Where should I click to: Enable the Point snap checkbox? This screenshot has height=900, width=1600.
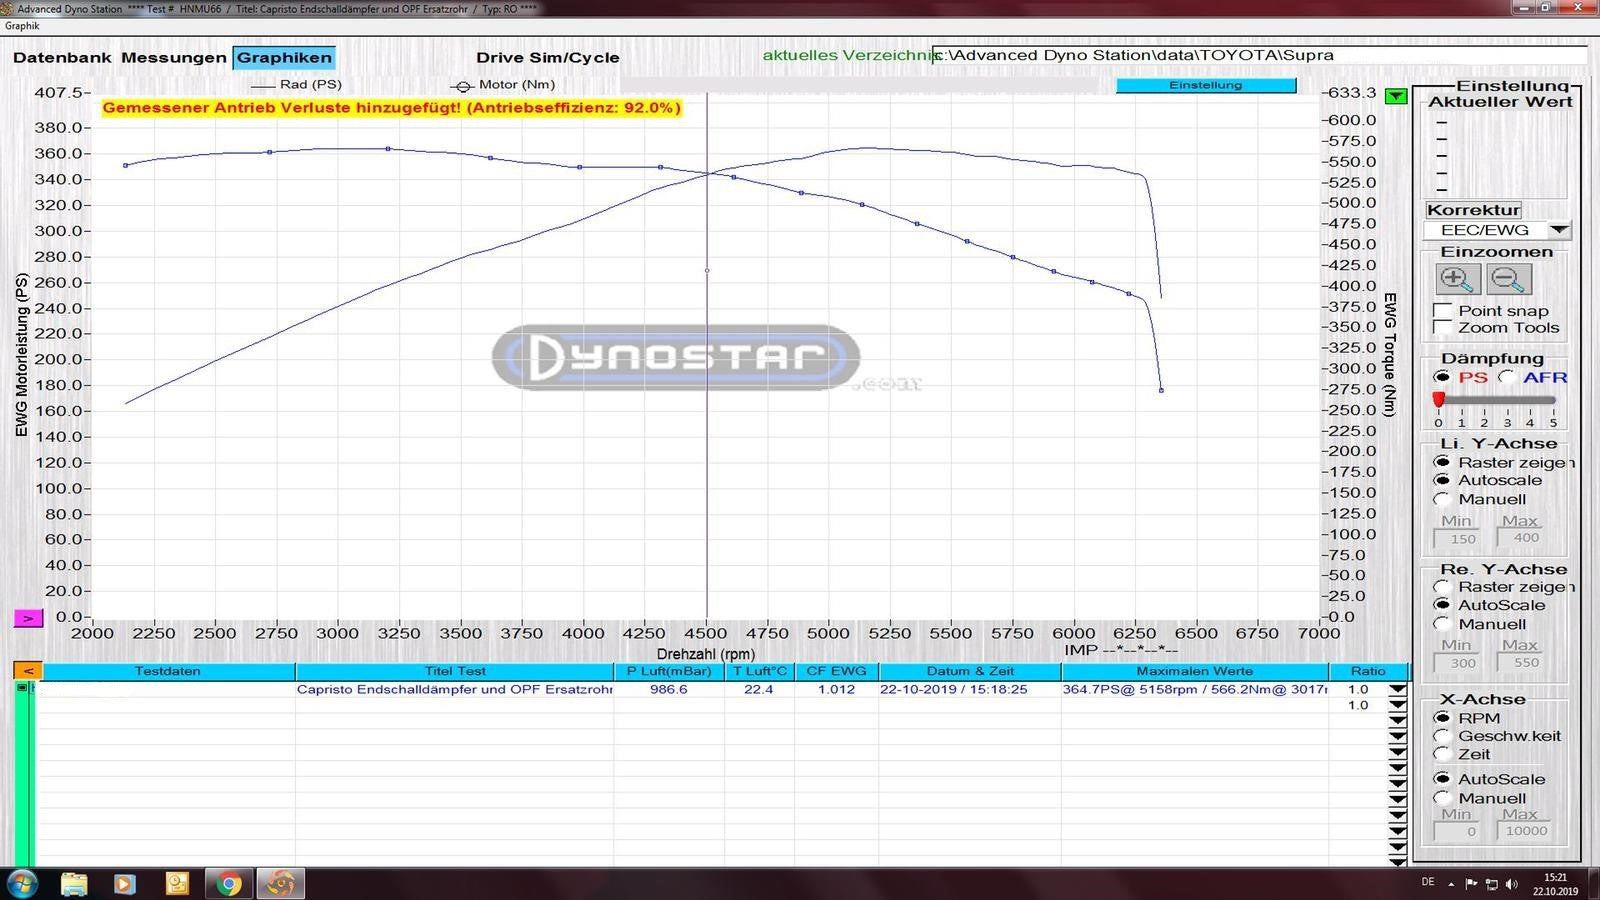click(1443, 311)
